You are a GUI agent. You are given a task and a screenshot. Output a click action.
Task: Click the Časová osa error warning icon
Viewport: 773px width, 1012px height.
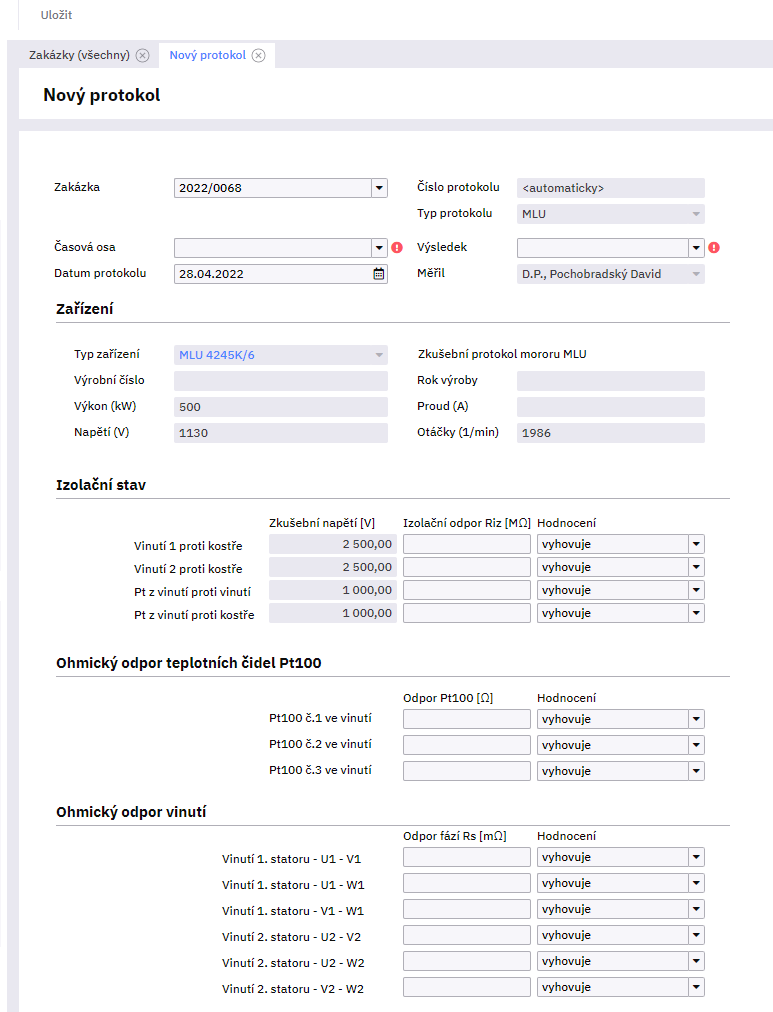click(397, 248)
